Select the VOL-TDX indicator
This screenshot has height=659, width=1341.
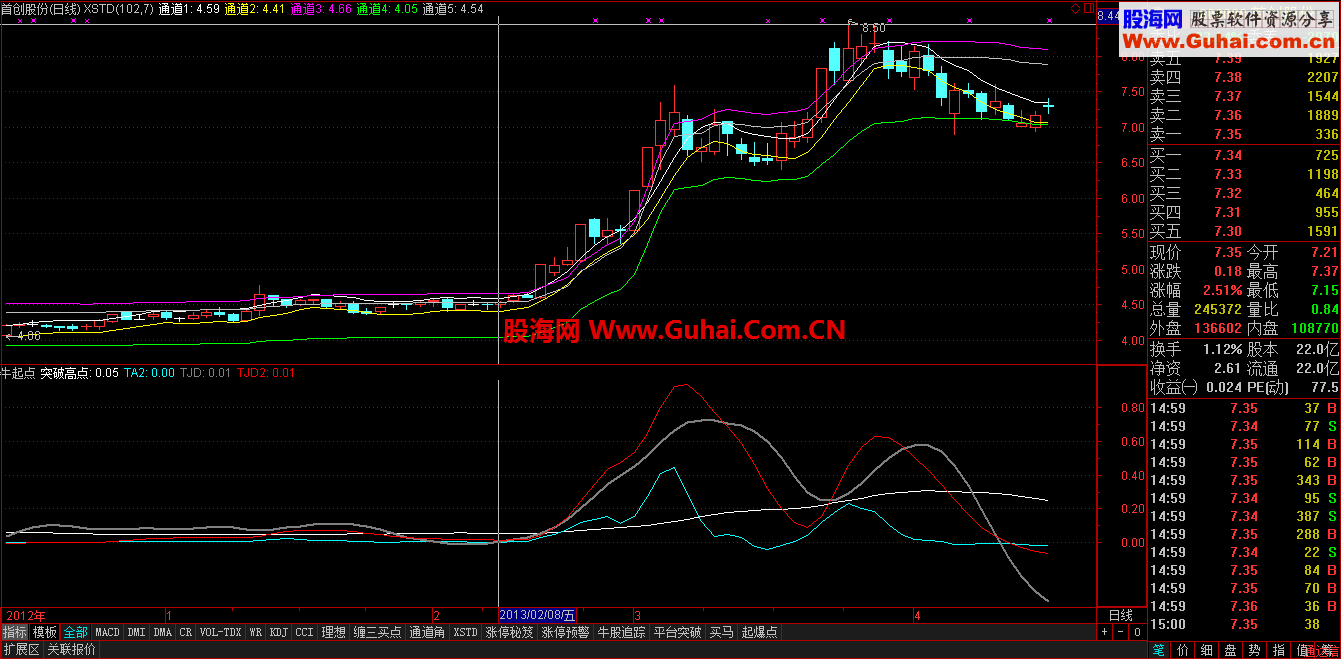220,632
